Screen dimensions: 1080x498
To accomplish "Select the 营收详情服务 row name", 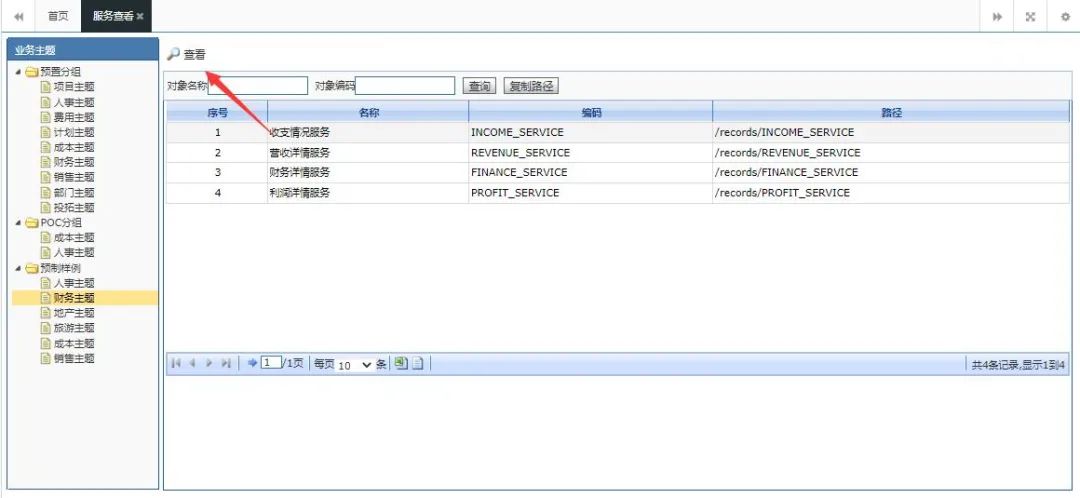I will coord(300,152).
